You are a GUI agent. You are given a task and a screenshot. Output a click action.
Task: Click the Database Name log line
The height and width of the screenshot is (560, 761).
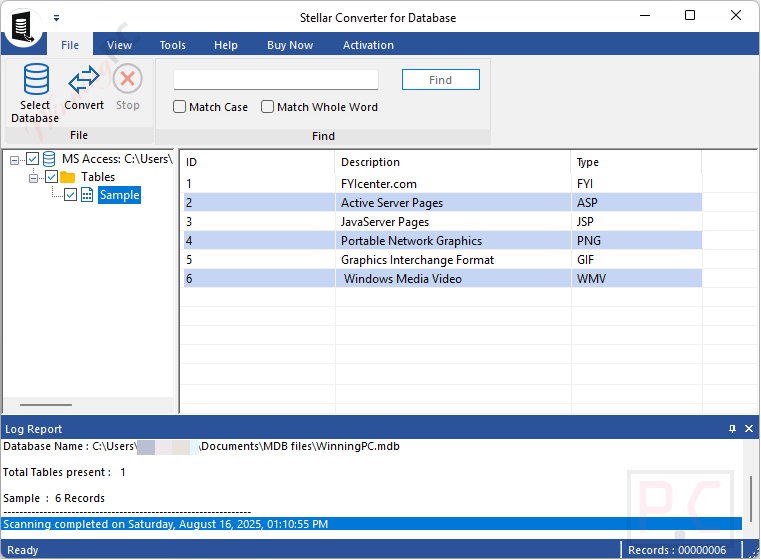201,446
